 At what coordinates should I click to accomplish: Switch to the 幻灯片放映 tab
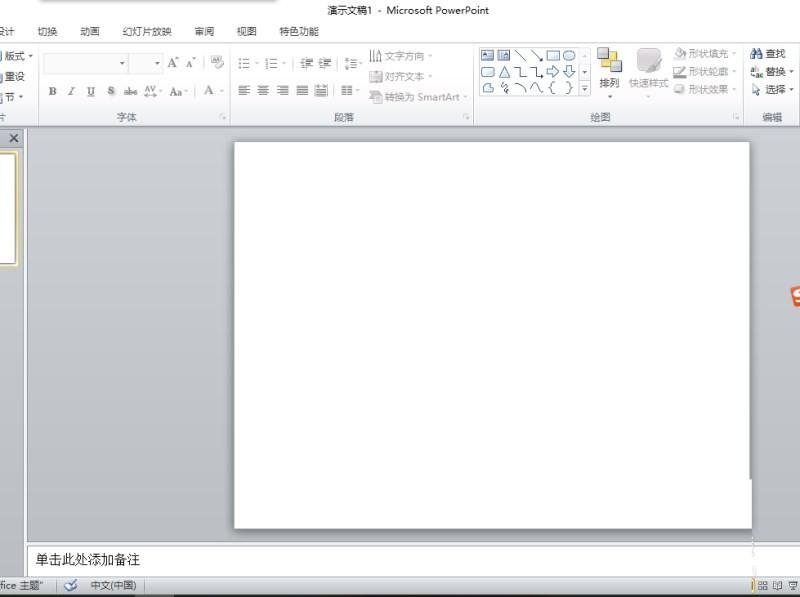(147, 31)
